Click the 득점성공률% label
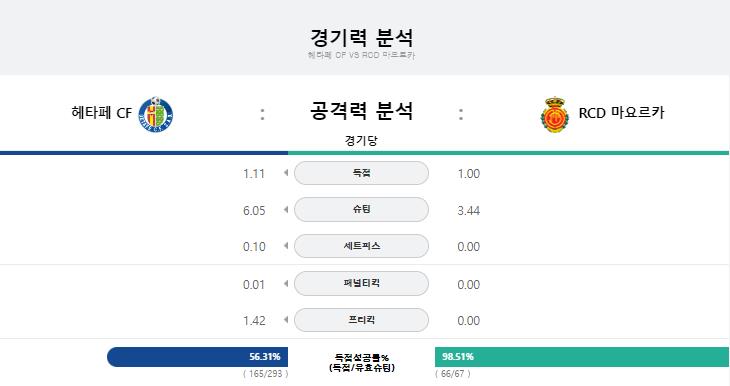The height and width of the screenshot is (386, 730). [x=361, y=358]
